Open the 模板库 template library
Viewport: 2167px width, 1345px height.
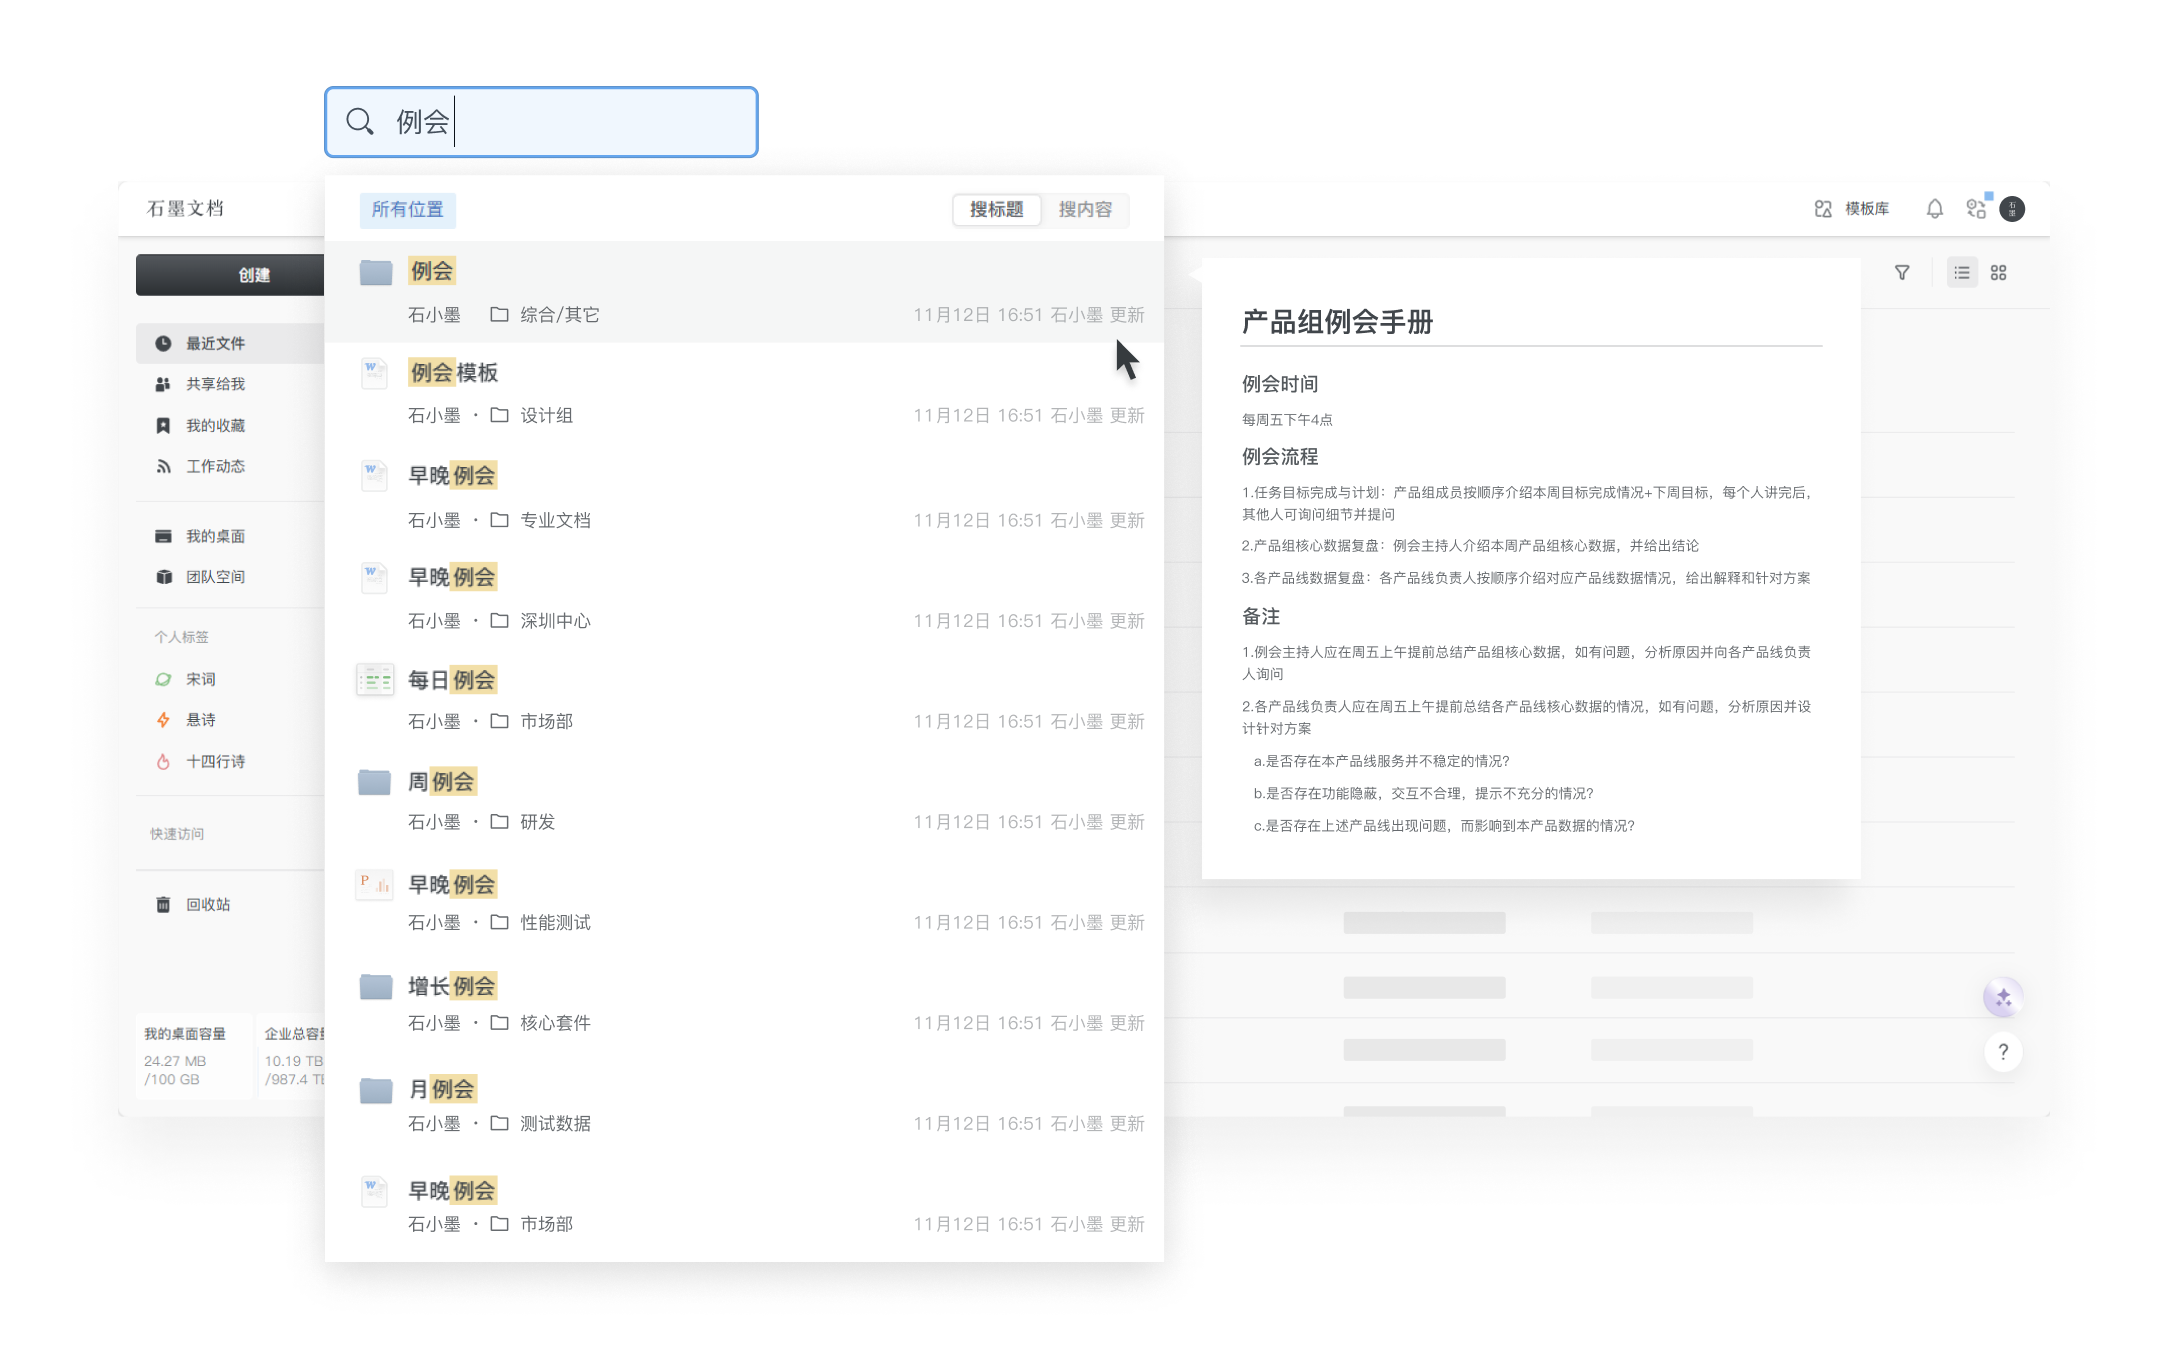(x=1852, y=209)
